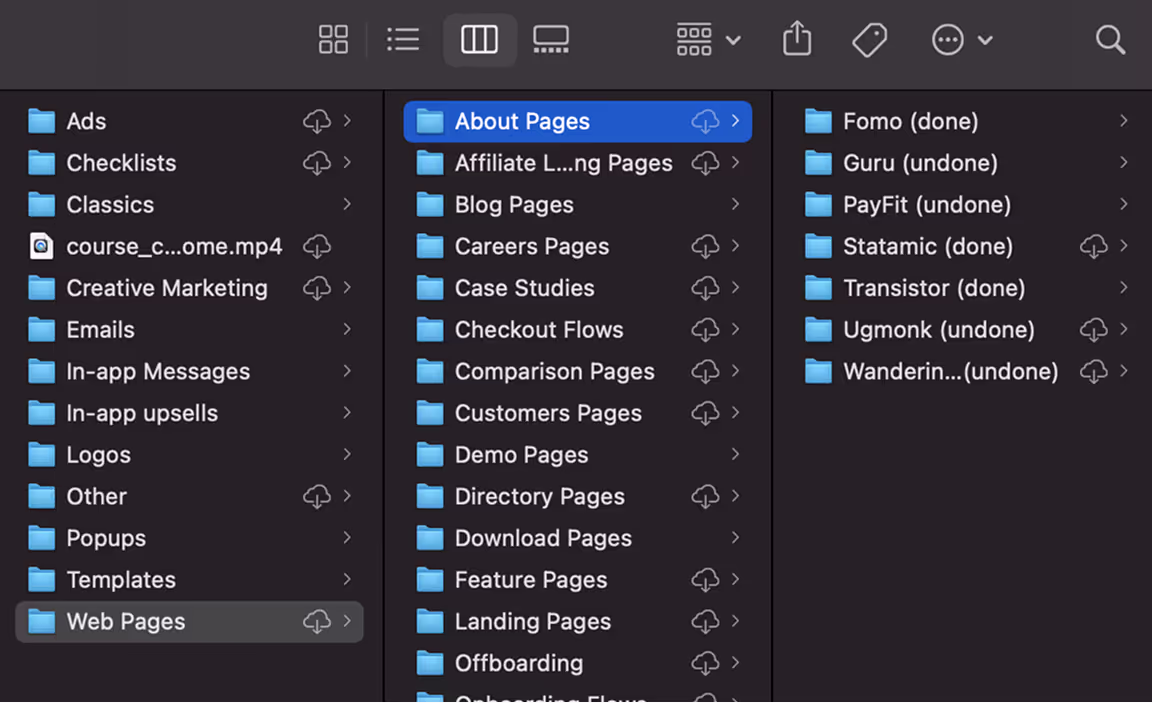Image resolution: width=1152 pixels, height=703 pixels.
Task: Switch to icon grid view
Action: [333, 40]
